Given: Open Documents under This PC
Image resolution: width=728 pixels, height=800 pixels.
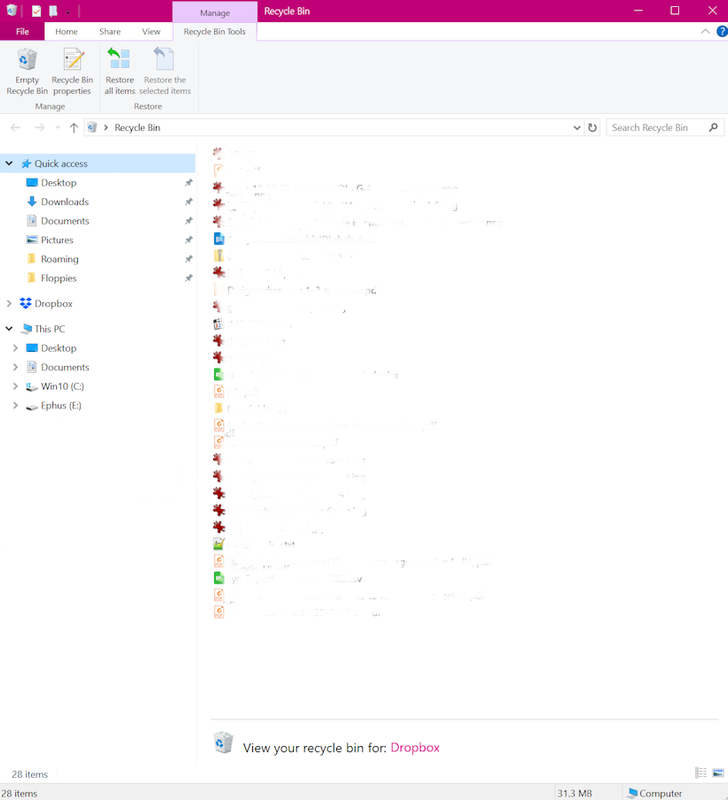Looking at the screenshot, I should (65, 367).
